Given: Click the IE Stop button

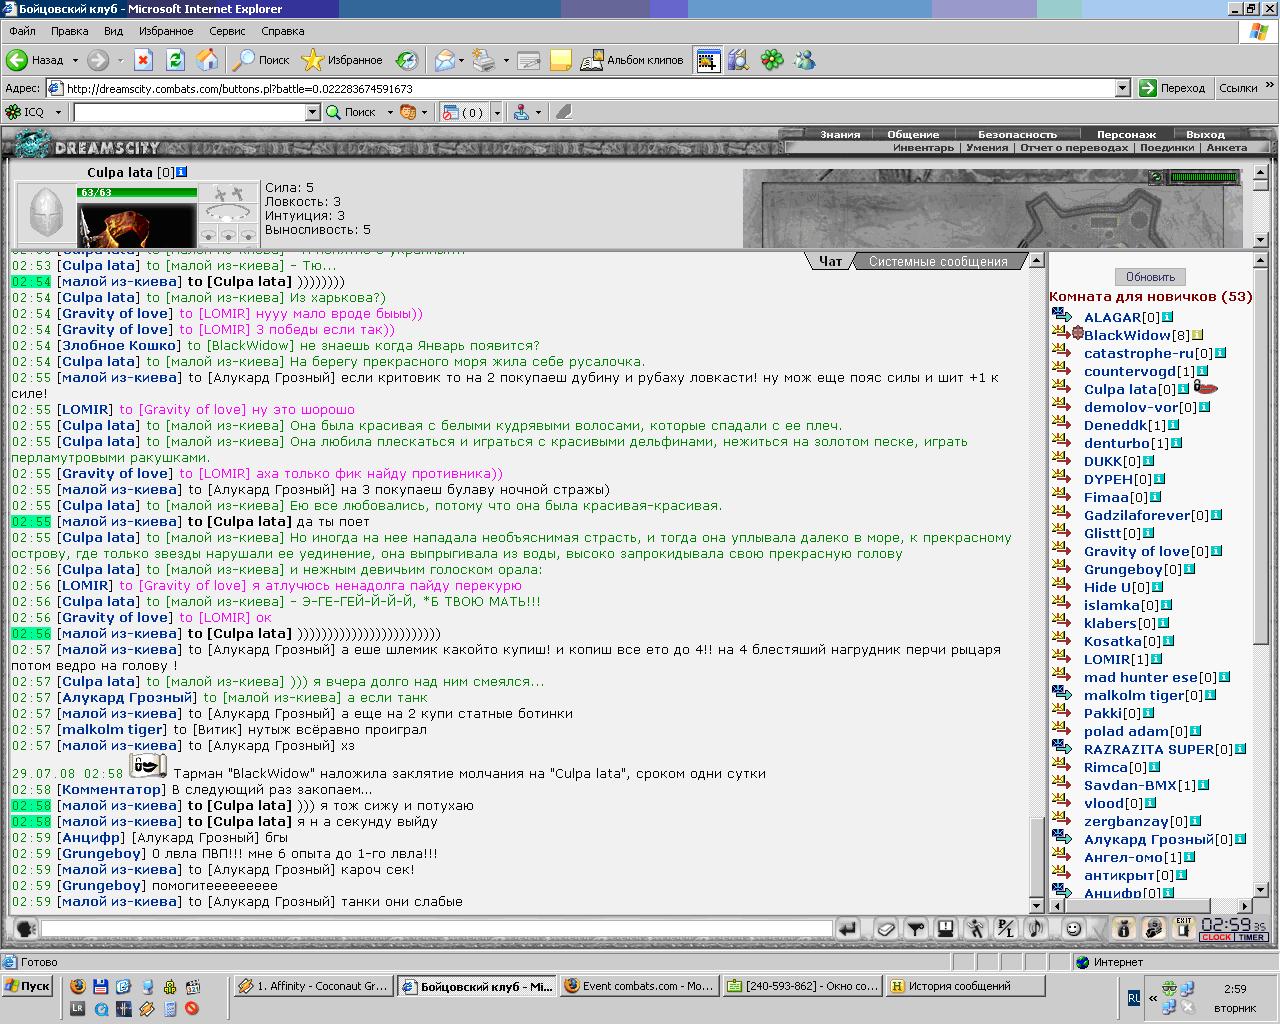Looking at the screenshot, I should 143,60.
